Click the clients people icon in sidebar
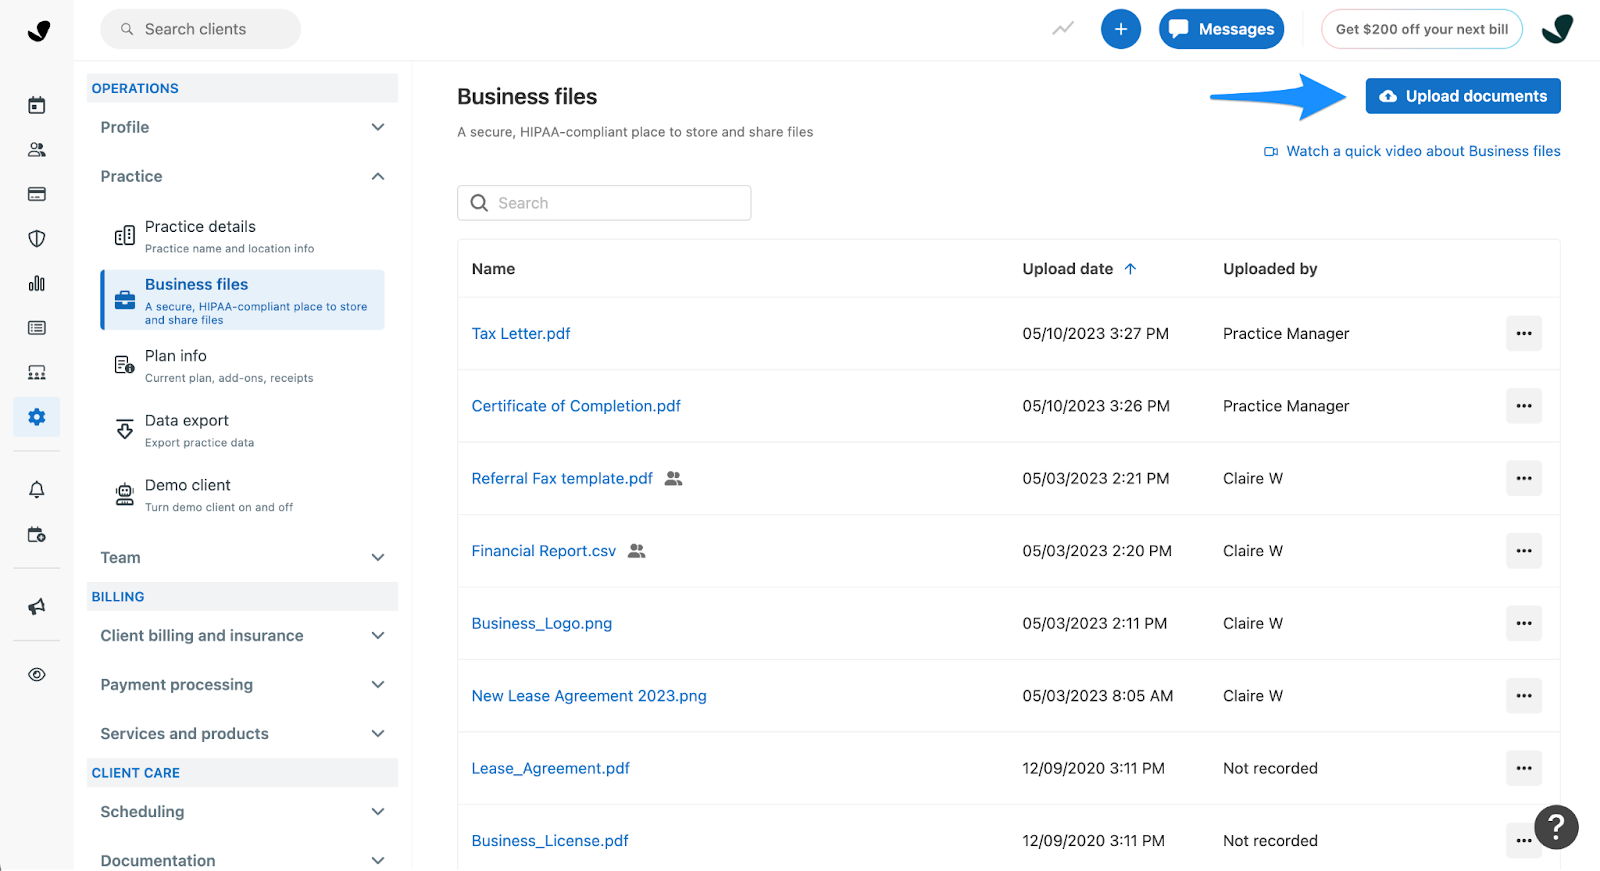The height and width of the screenshot is (871, 1600). [x=37, y=150]
